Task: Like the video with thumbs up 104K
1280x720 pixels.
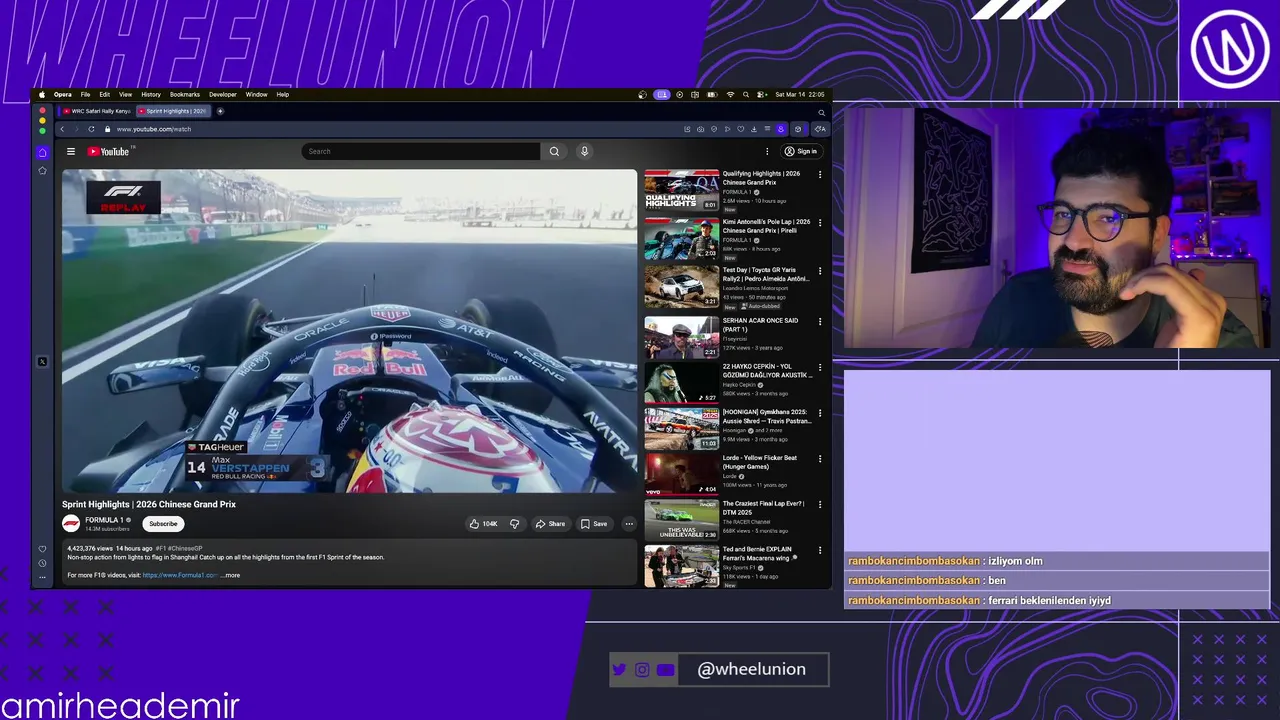Action: (483, 524)
